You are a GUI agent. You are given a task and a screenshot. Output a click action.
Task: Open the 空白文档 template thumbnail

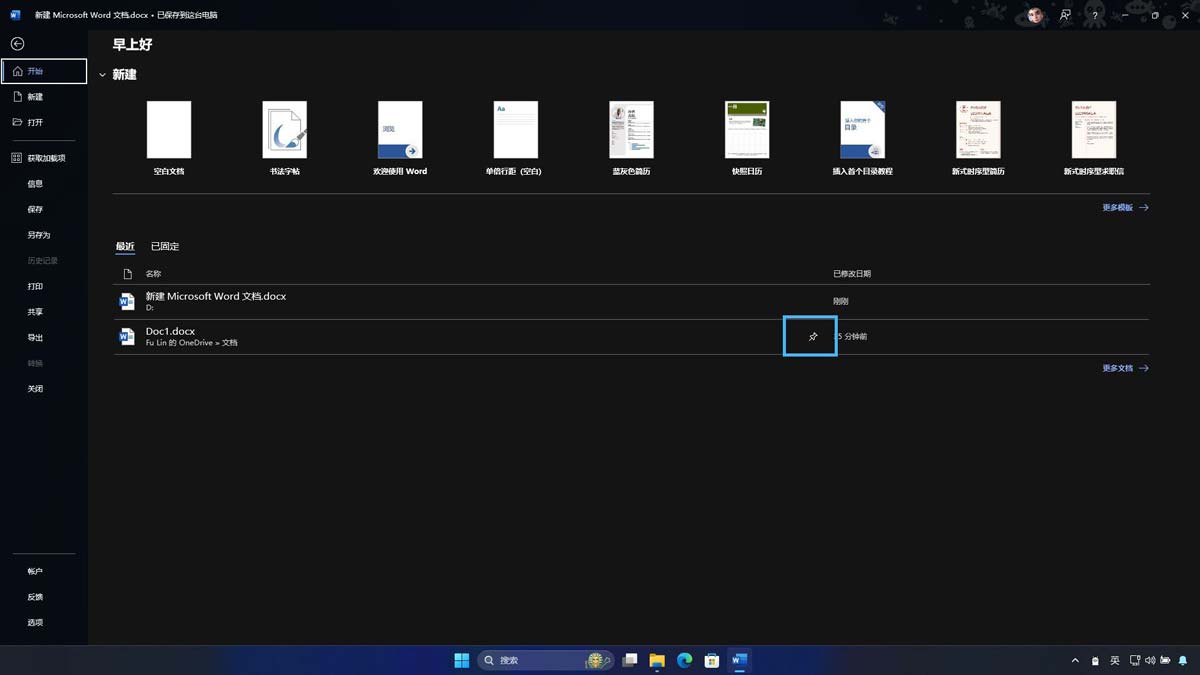point(169,129)
